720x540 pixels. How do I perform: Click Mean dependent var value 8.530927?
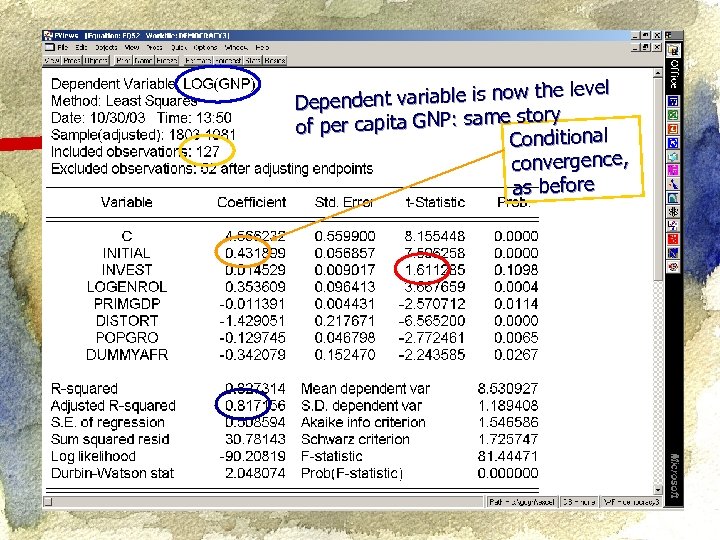[x=508, y=389]
